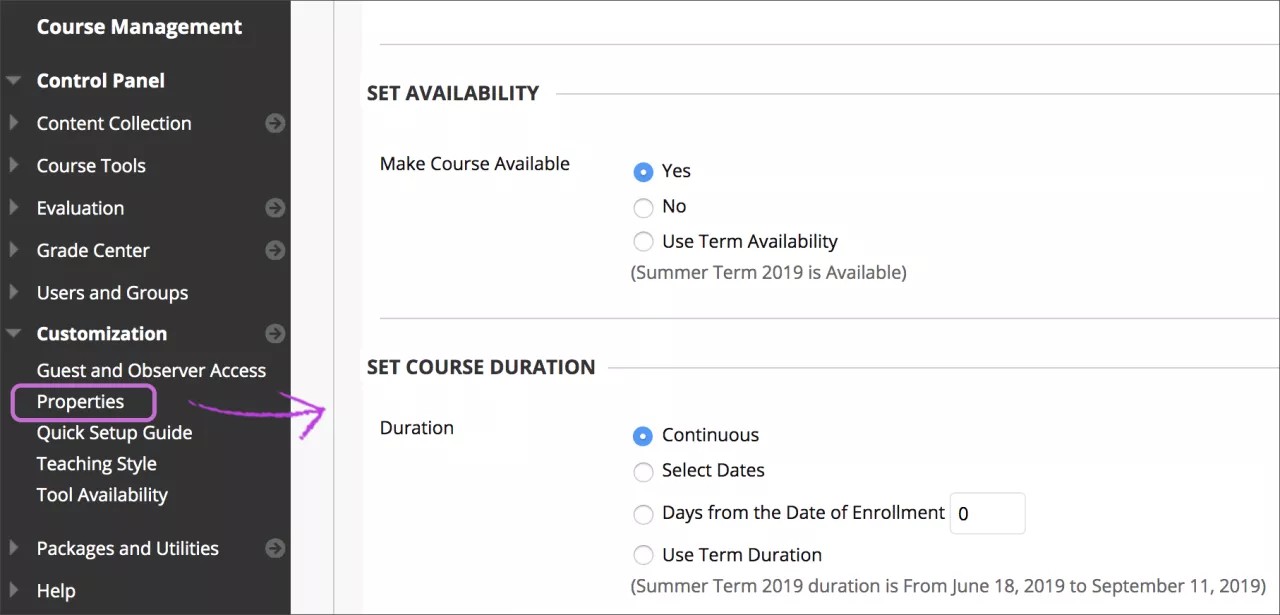Click the Customization circular arrow icon

[x=276, y=334]
